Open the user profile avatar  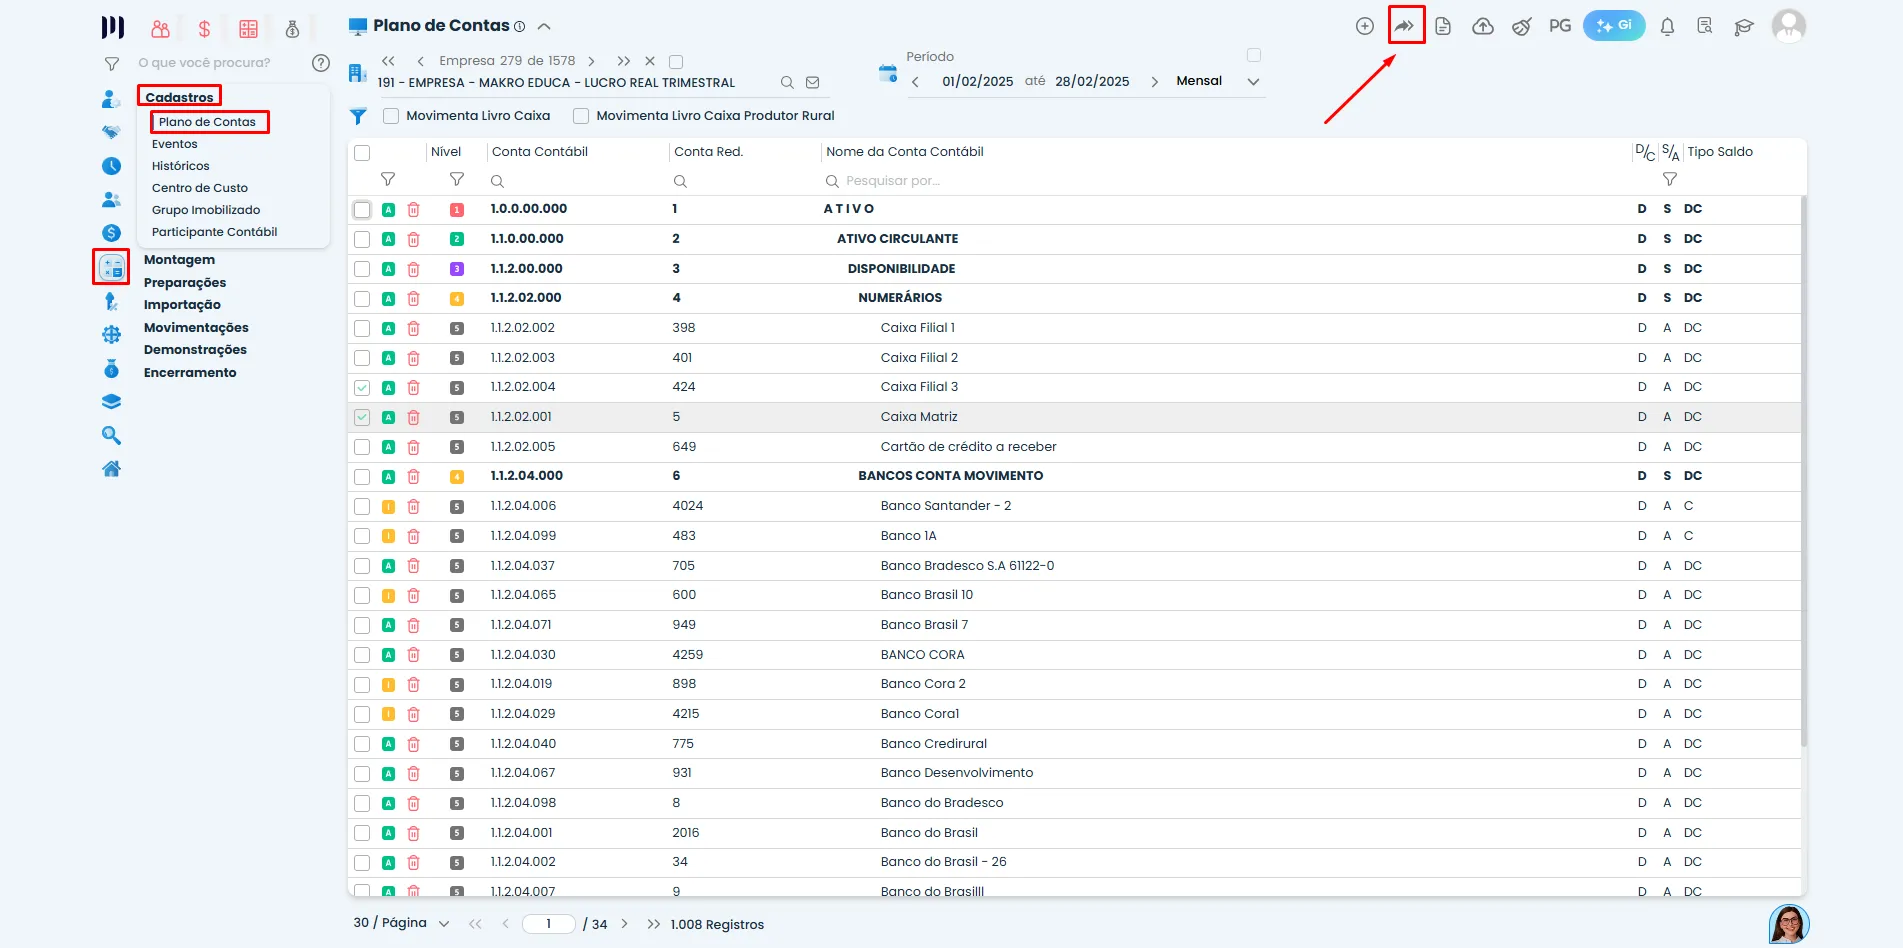click(1789, 26)
